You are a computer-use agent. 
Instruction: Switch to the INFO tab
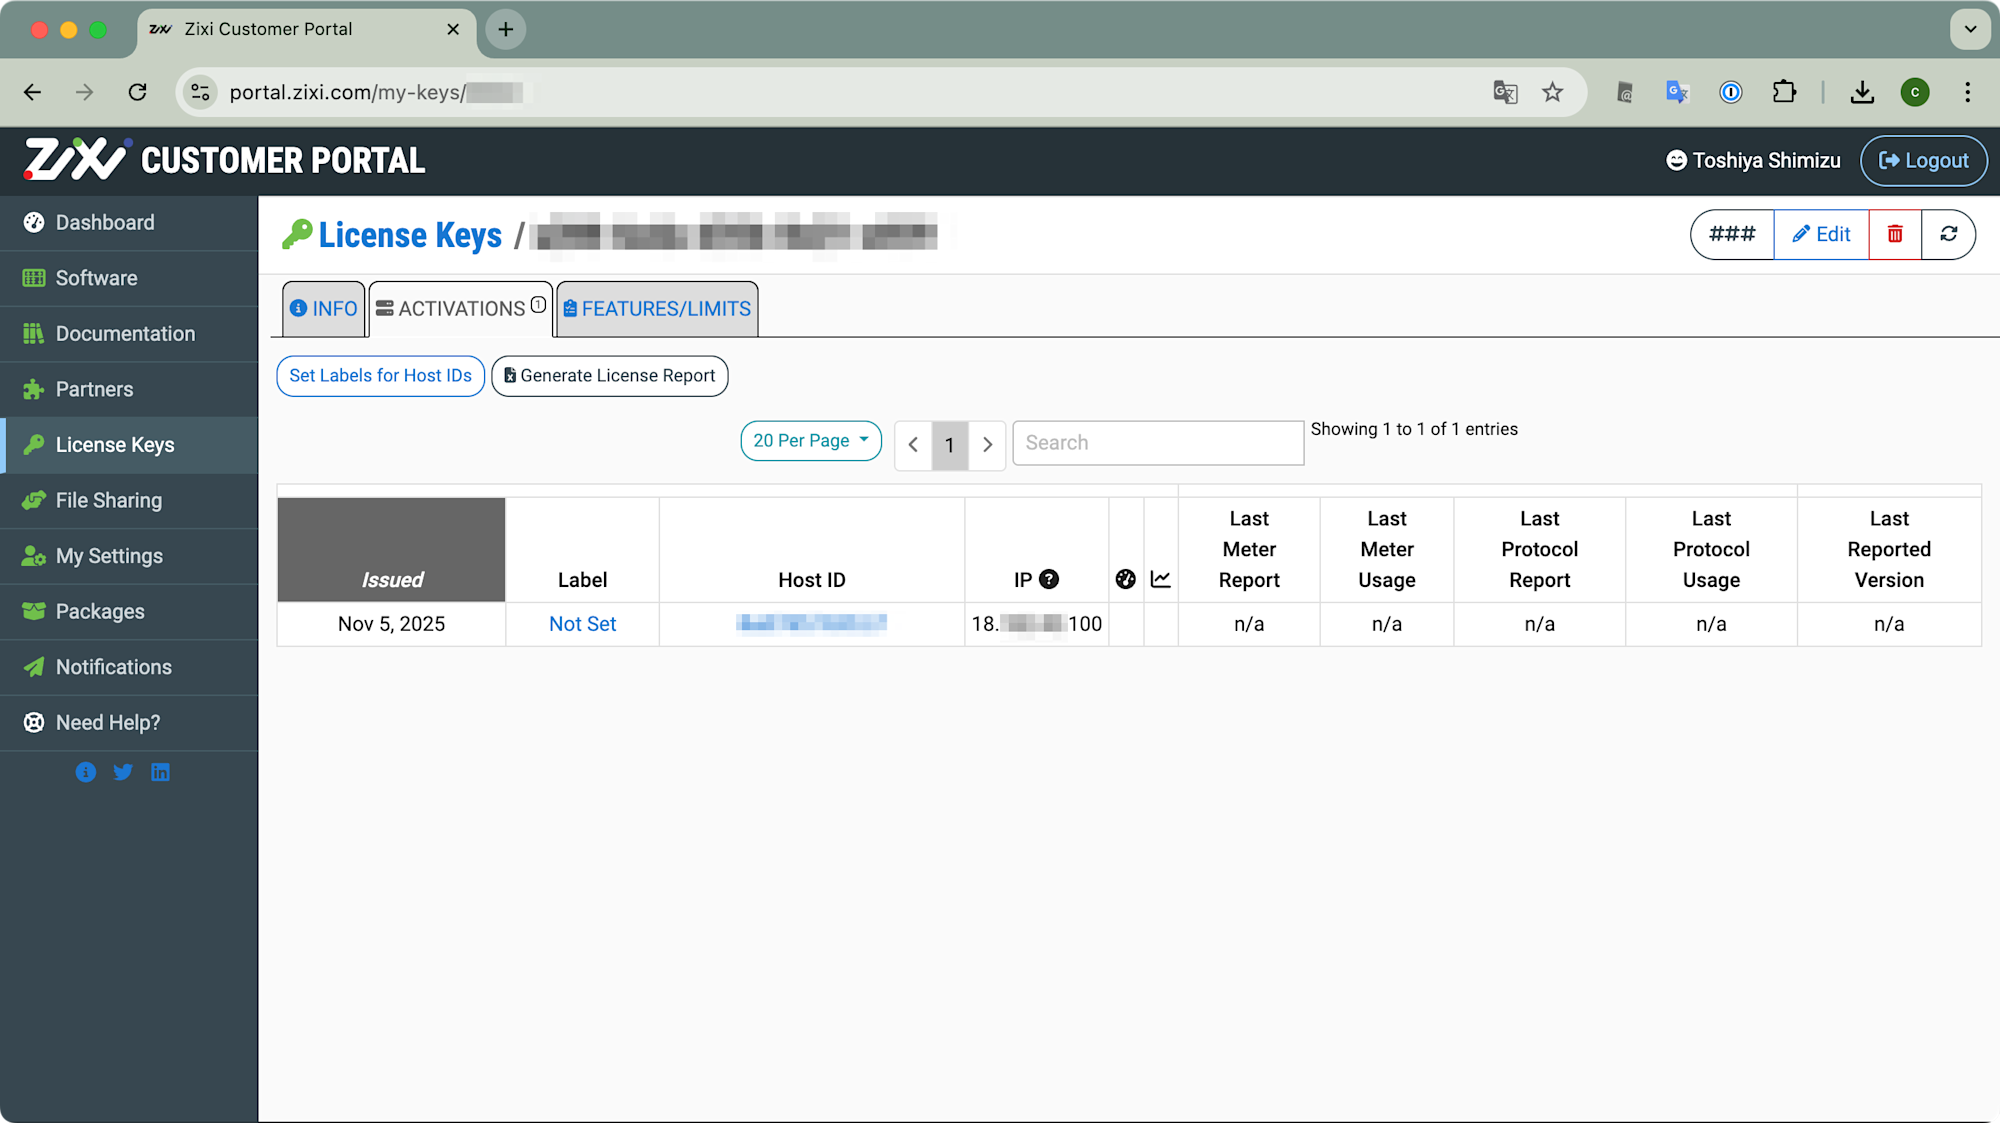coord(324,309)
